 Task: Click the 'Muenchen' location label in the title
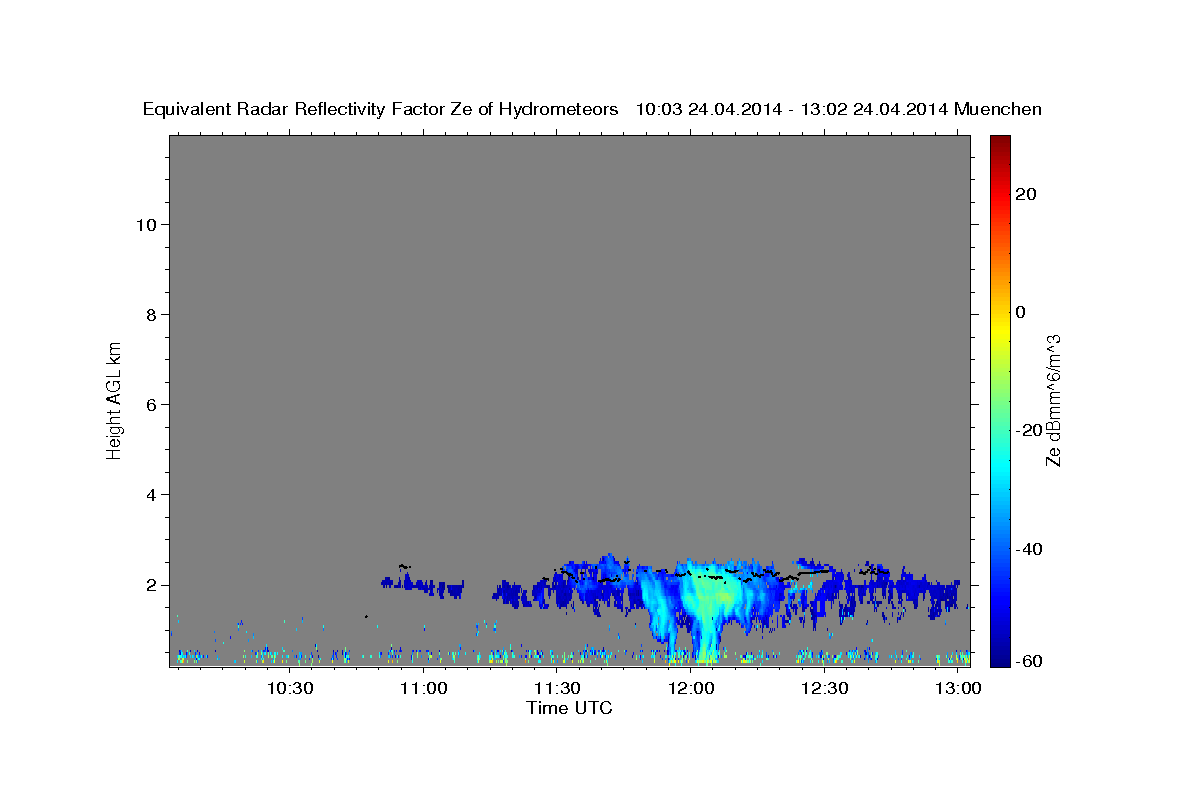click(998, 109)
